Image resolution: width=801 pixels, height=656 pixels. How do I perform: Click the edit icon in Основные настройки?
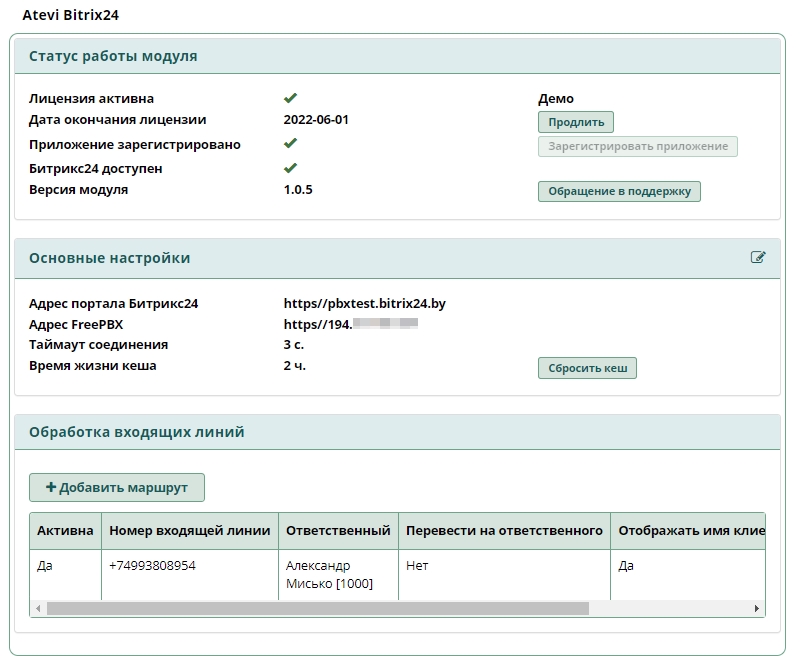point(758,258)
